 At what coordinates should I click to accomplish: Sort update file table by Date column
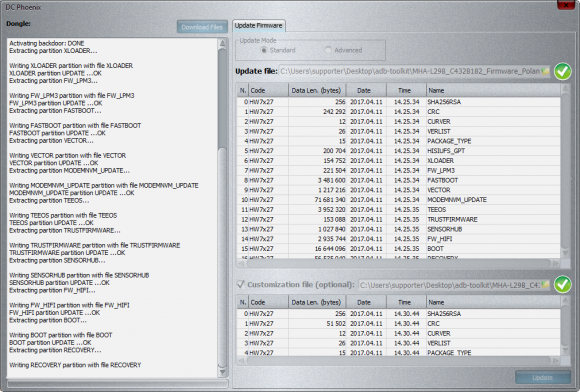366,90
